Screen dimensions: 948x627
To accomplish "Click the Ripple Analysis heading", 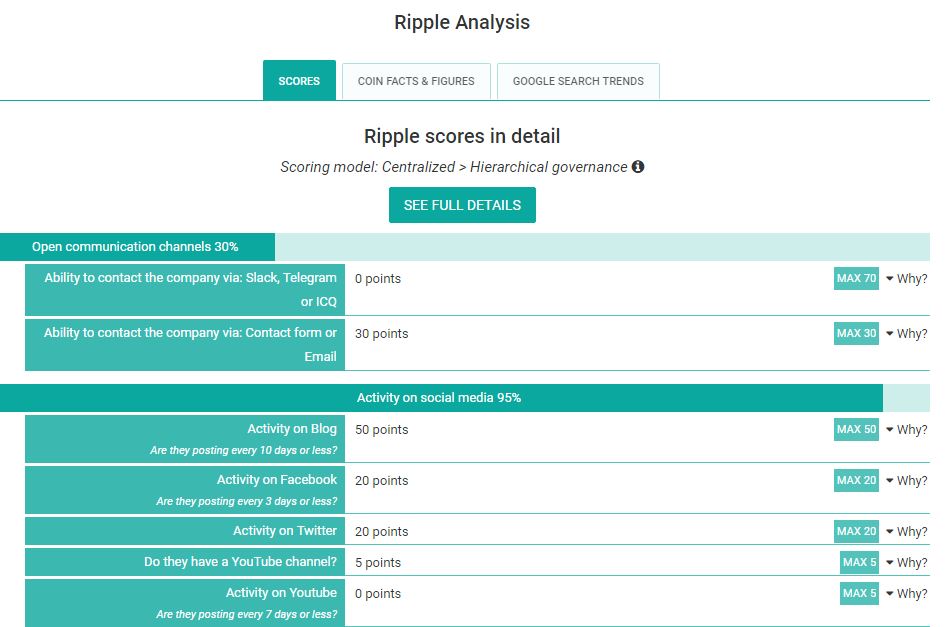I will click(462, 22).
